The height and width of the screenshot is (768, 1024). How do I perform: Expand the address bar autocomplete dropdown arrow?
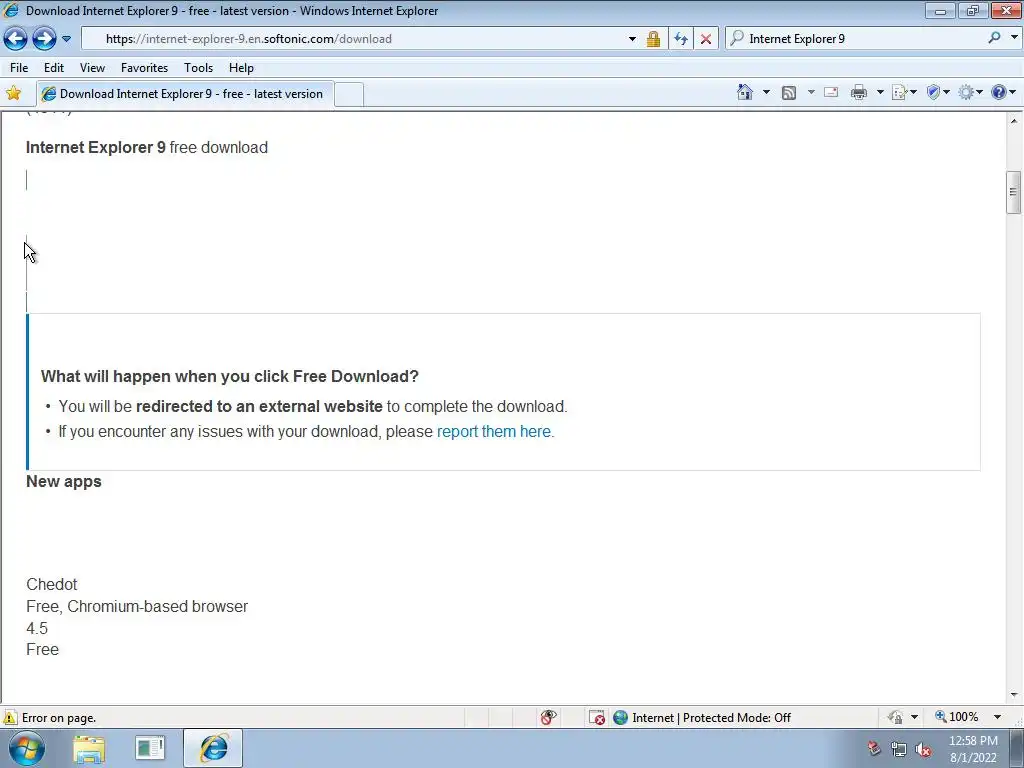pyautogui.click(x=632, y=39)
